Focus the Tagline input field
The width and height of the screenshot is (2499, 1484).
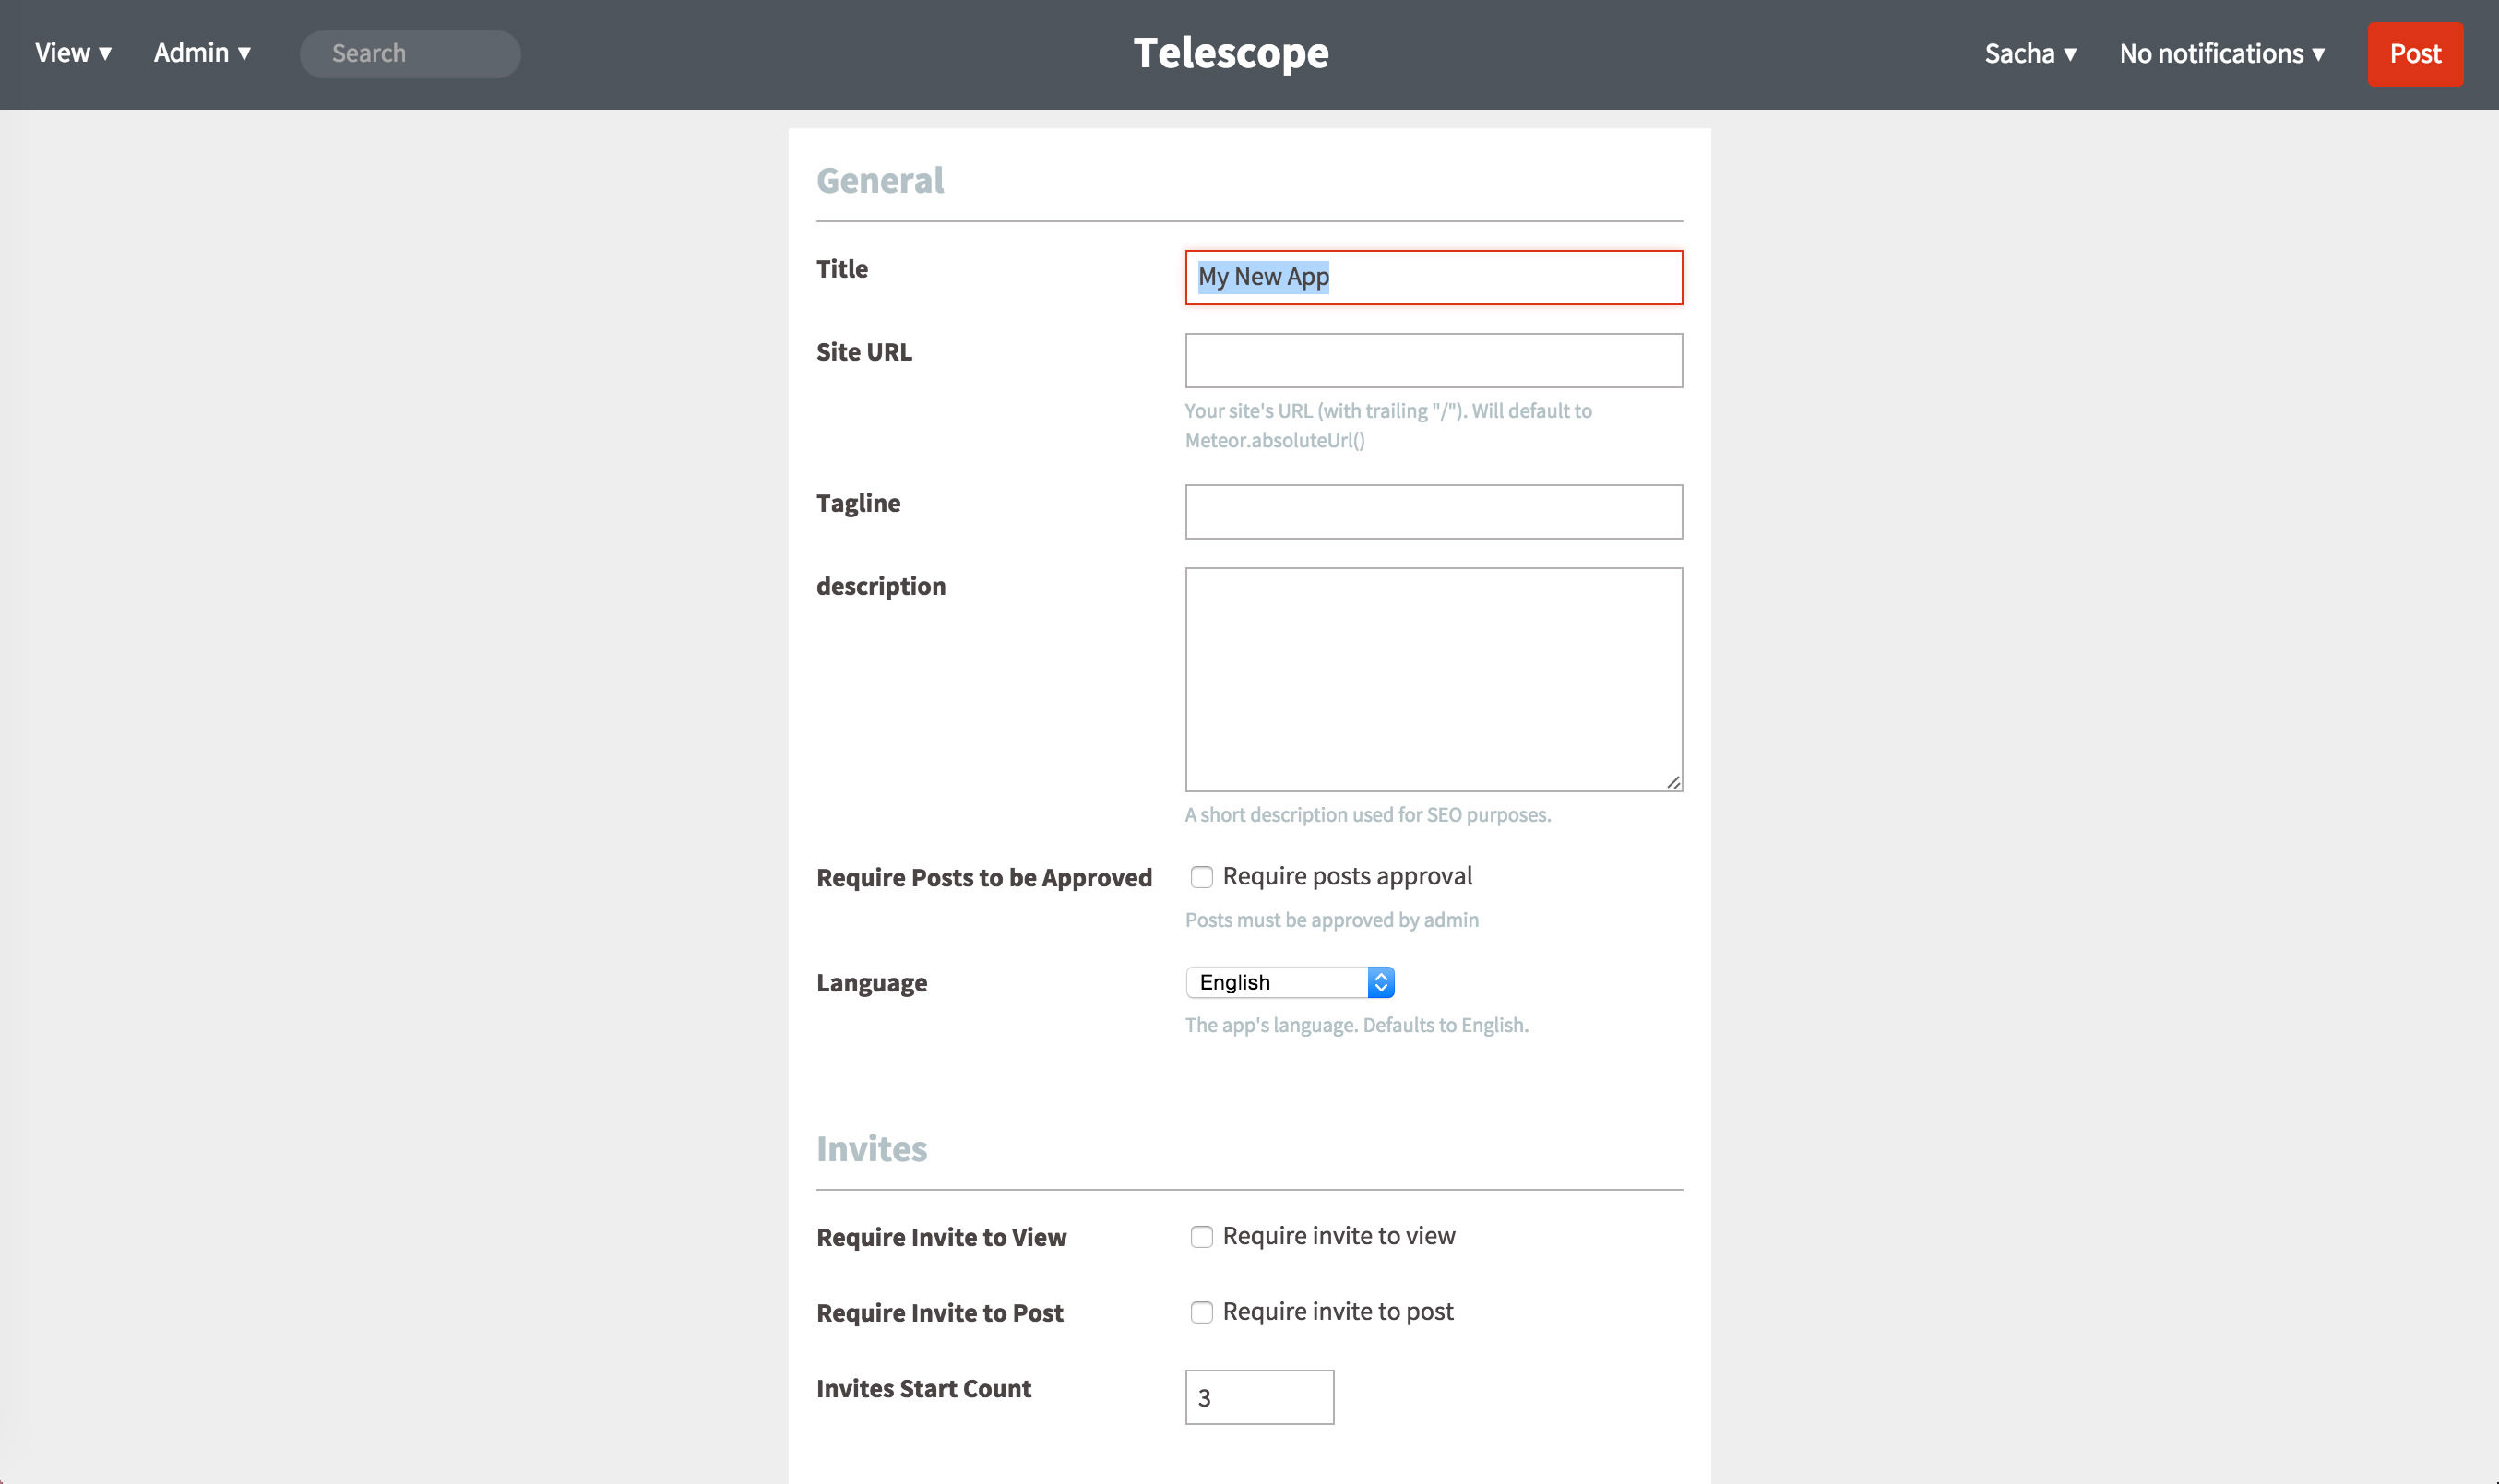point(1433,512)
